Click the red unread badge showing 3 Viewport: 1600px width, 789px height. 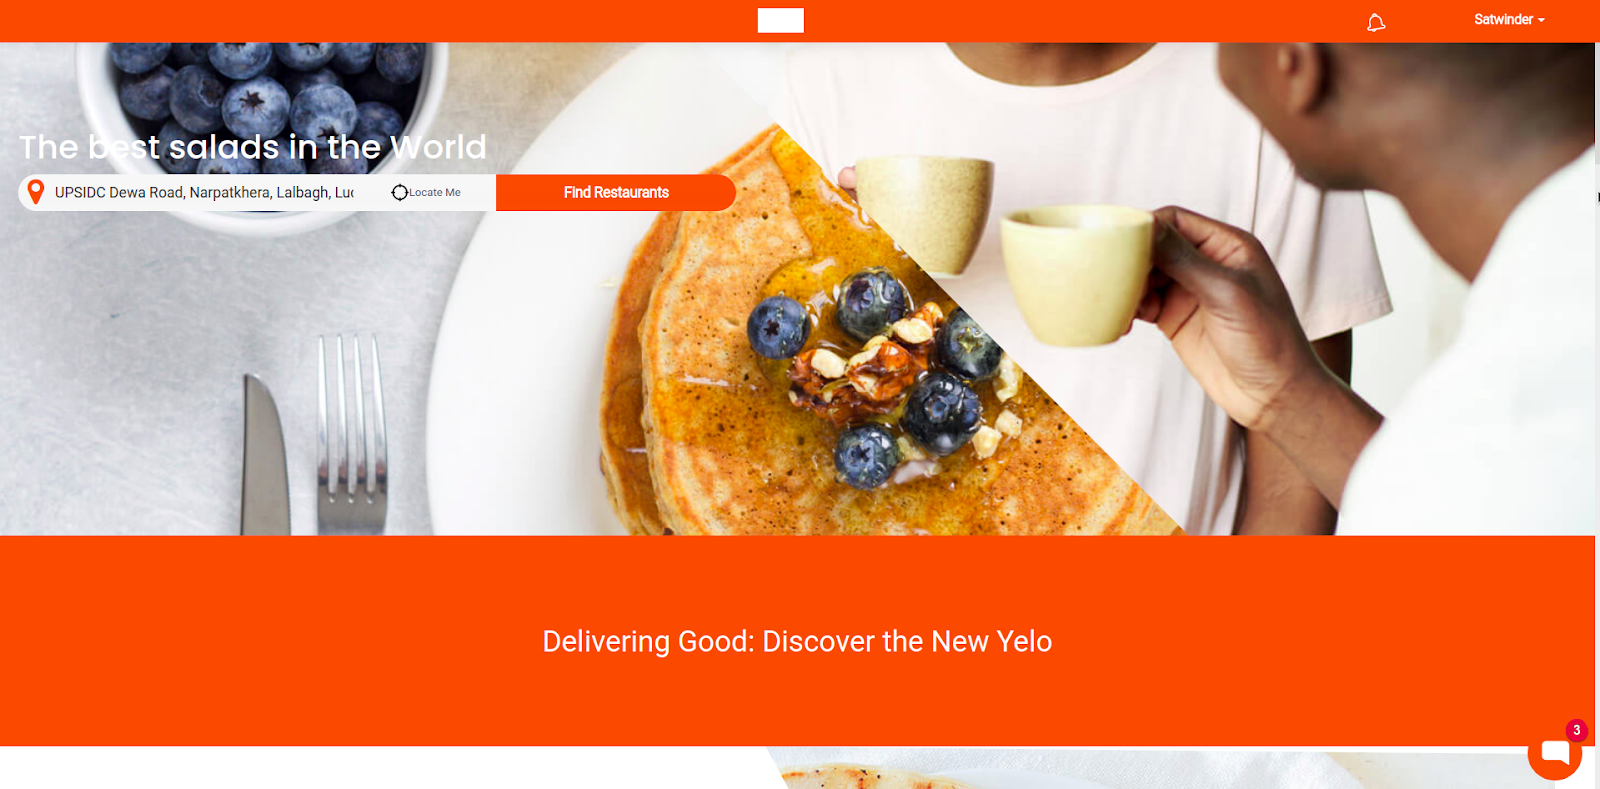pos(1577,730)
